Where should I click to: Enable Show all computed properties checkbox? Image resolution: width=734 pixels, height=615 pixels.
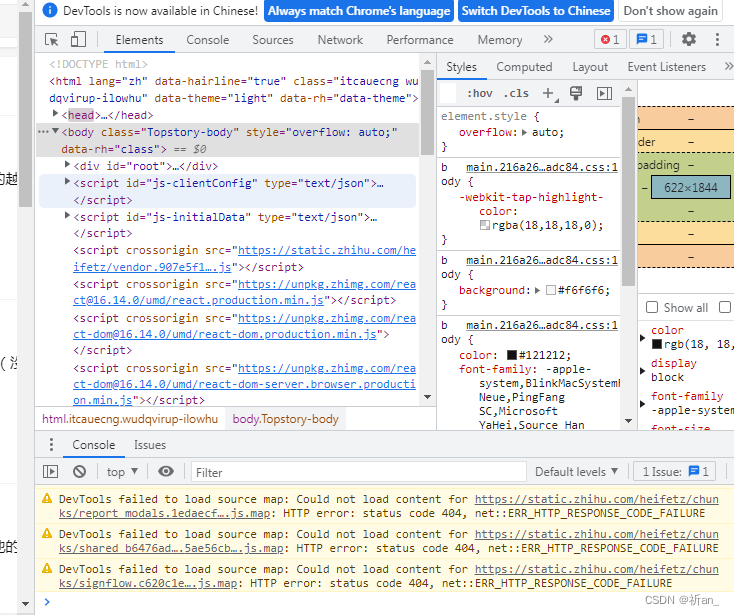(652, 308)
